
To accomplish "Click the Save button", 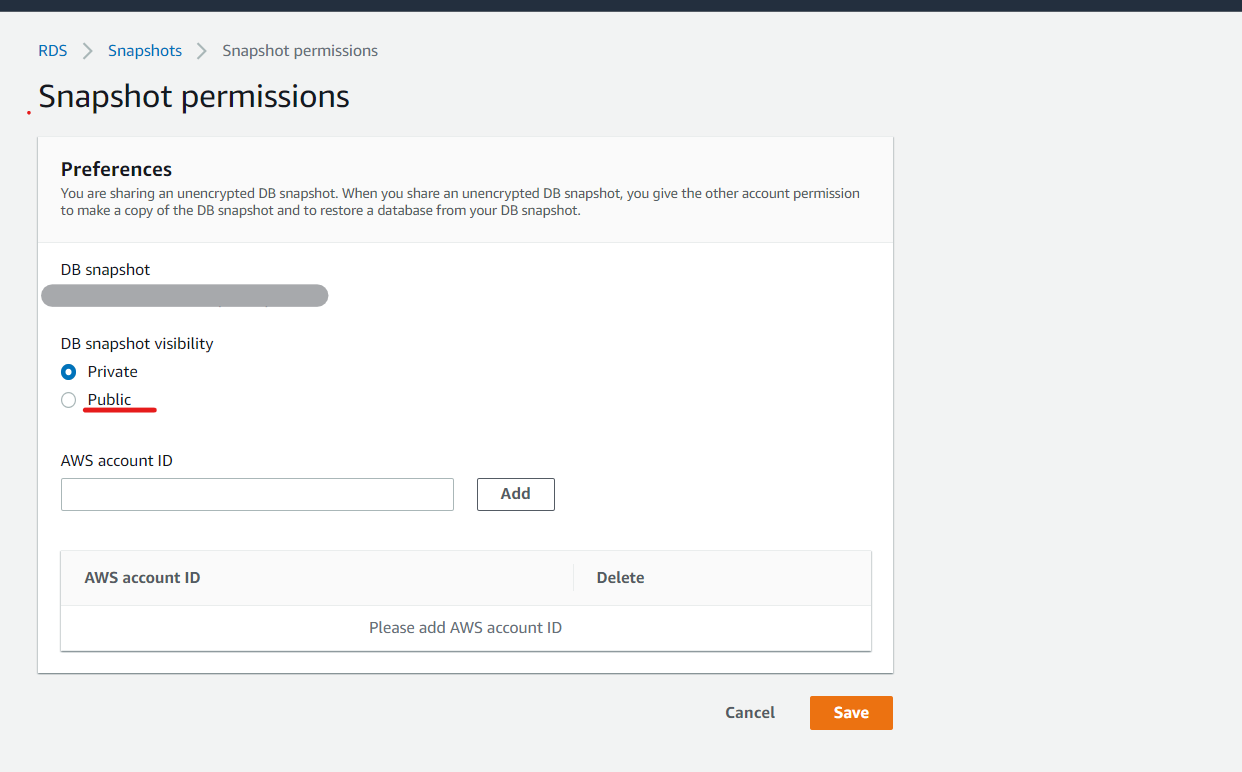I will point(851,712).
